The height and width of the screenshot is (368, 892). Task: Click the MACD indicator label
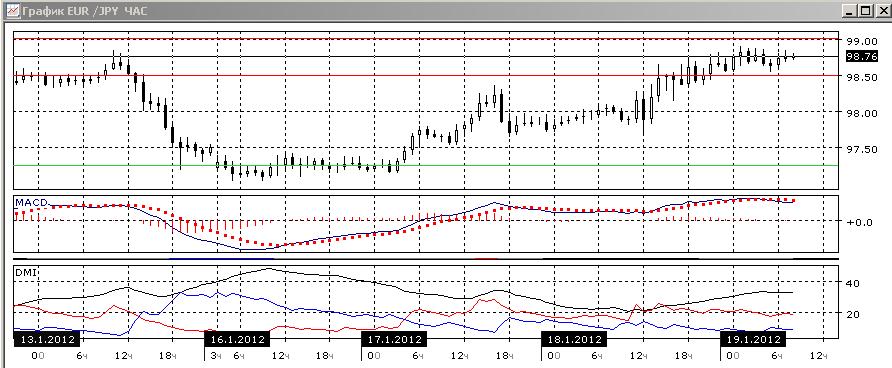point(31,202)
